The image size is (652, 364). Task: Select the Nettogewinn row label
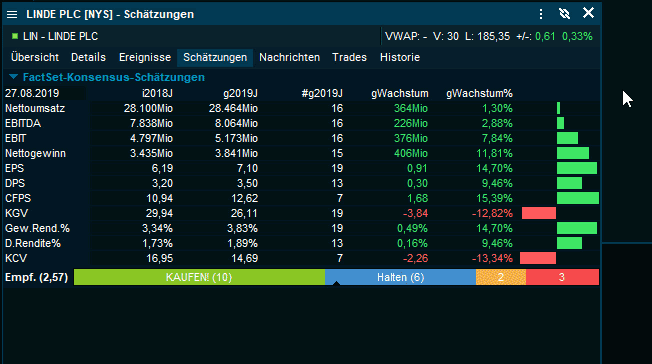tap(35, 154)
